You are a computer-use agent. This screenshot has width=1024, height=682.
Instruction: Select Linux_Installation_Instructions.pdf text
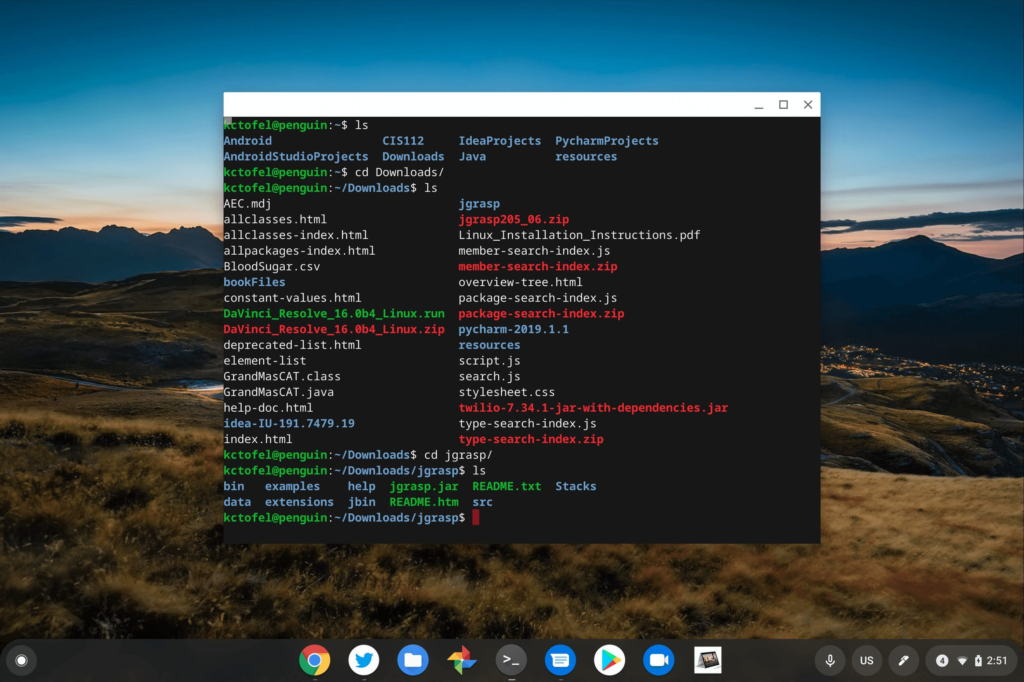pyautogui.click(x=579, y=235)
